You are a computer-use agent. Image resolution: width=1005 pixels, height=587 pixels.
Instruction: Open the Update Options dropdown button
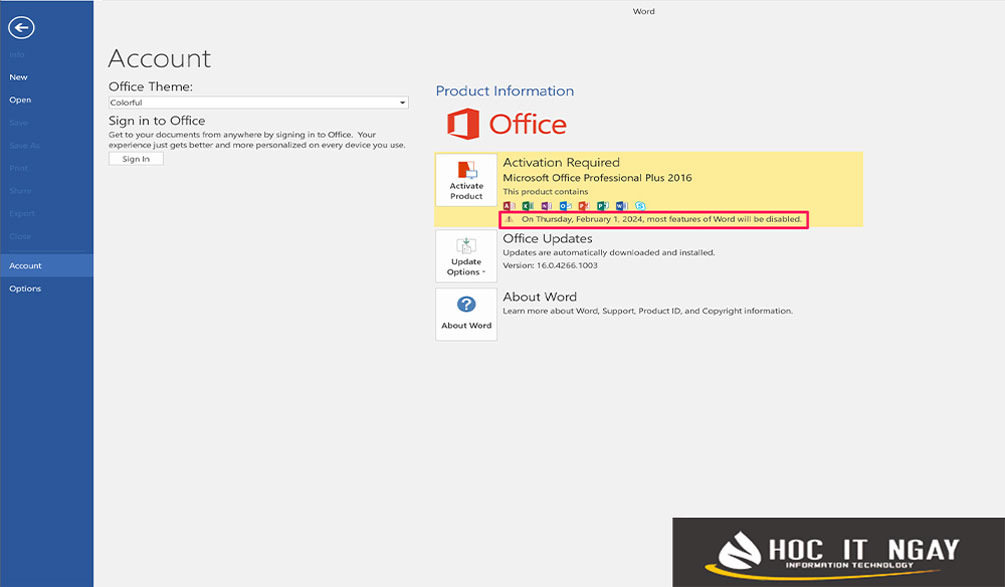[x=466, y=256]
